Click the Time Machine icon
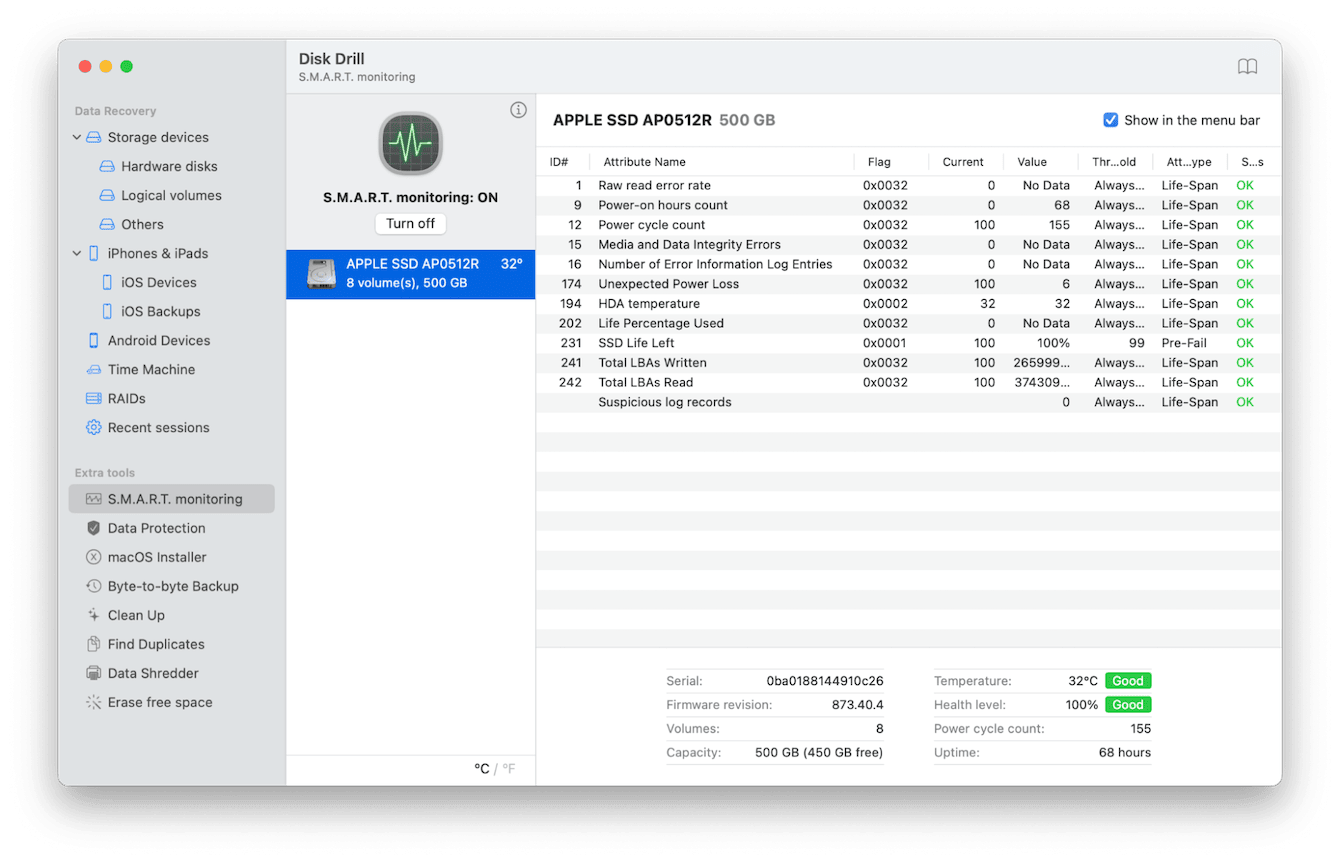Viewport: 1340px width, 863px height. 95,369
